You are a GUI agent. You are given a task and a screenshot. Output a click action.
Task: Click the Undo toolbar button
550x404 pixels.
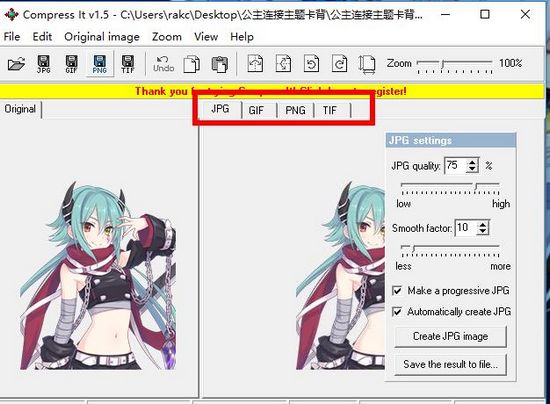(x=163, y=64)
